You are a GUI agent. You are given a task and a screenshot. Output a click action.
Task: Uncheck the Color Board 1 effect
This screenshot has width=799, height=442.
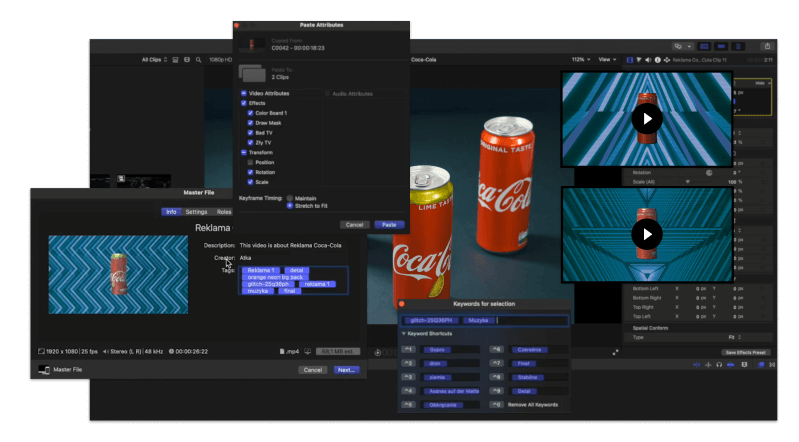point(250,113)
